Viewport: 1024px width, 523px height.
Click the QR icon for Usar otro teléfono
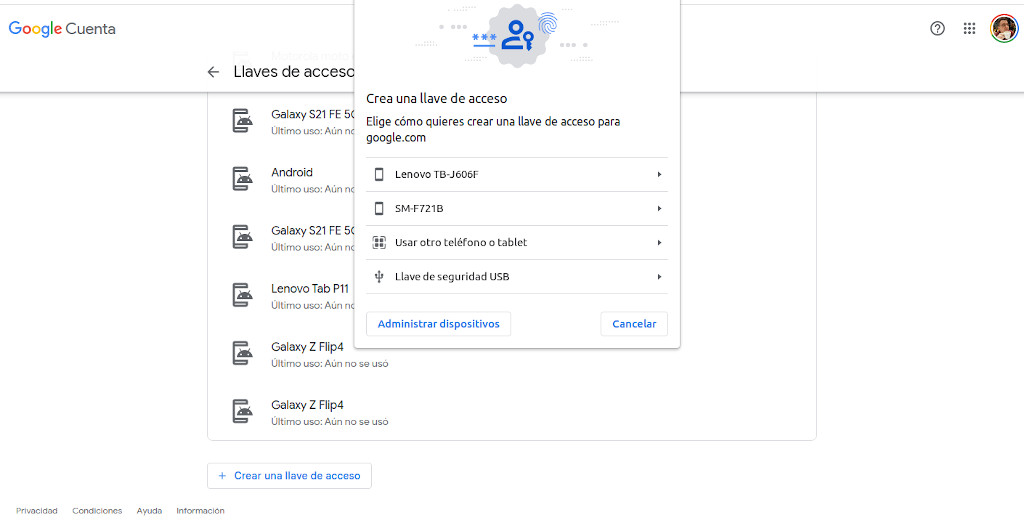tap(379, 243)
